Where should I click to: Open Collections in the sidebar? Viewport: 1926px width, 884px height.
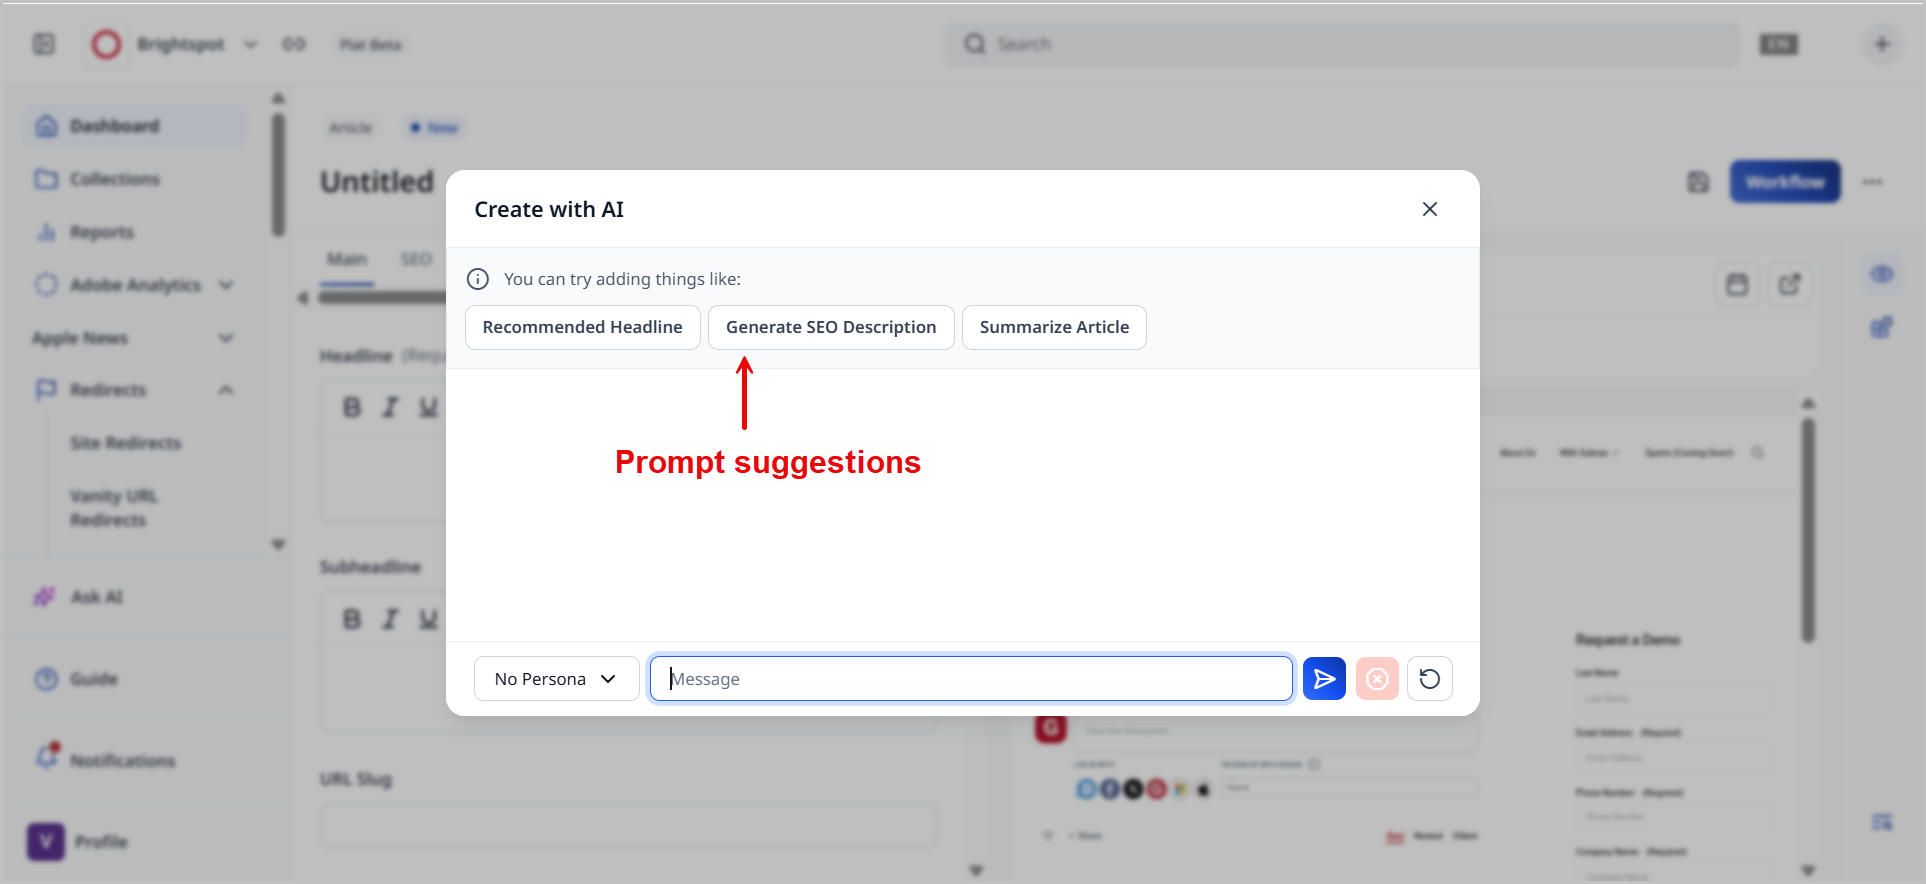[114, 179]
